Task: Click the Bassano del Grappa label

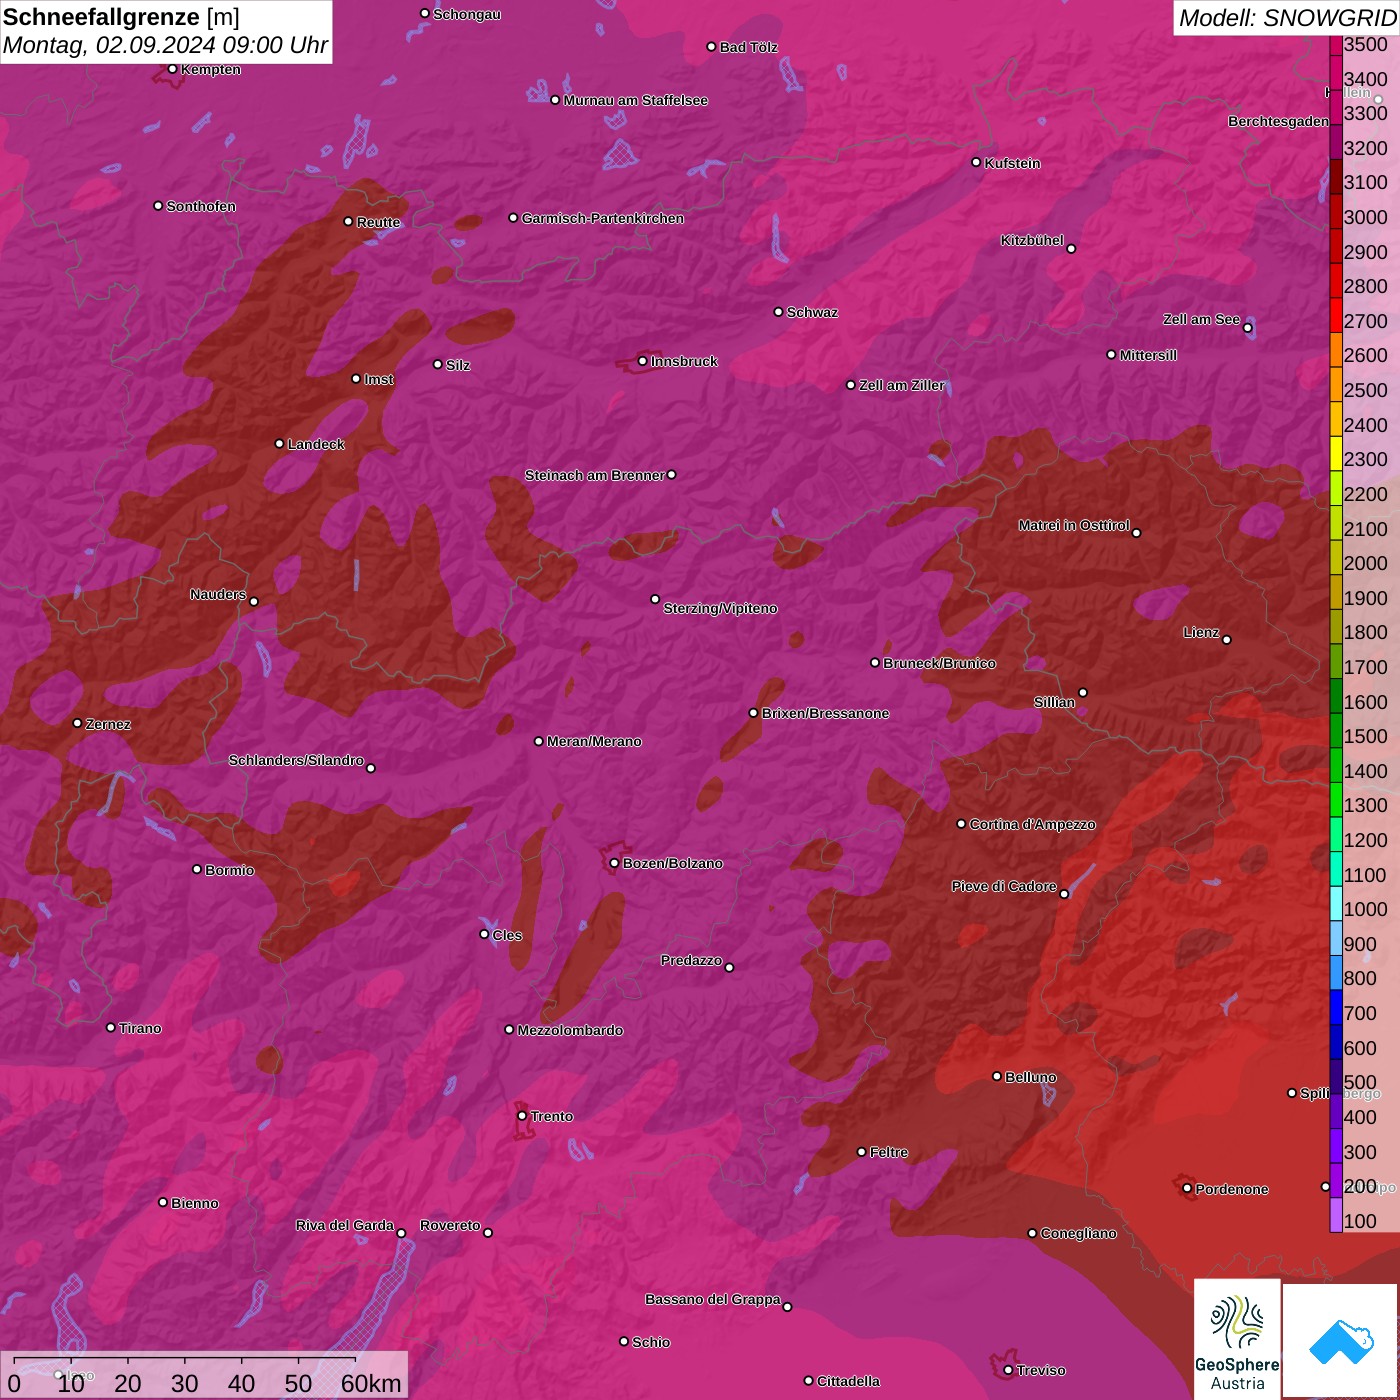Action: [x=713, y=1299]
